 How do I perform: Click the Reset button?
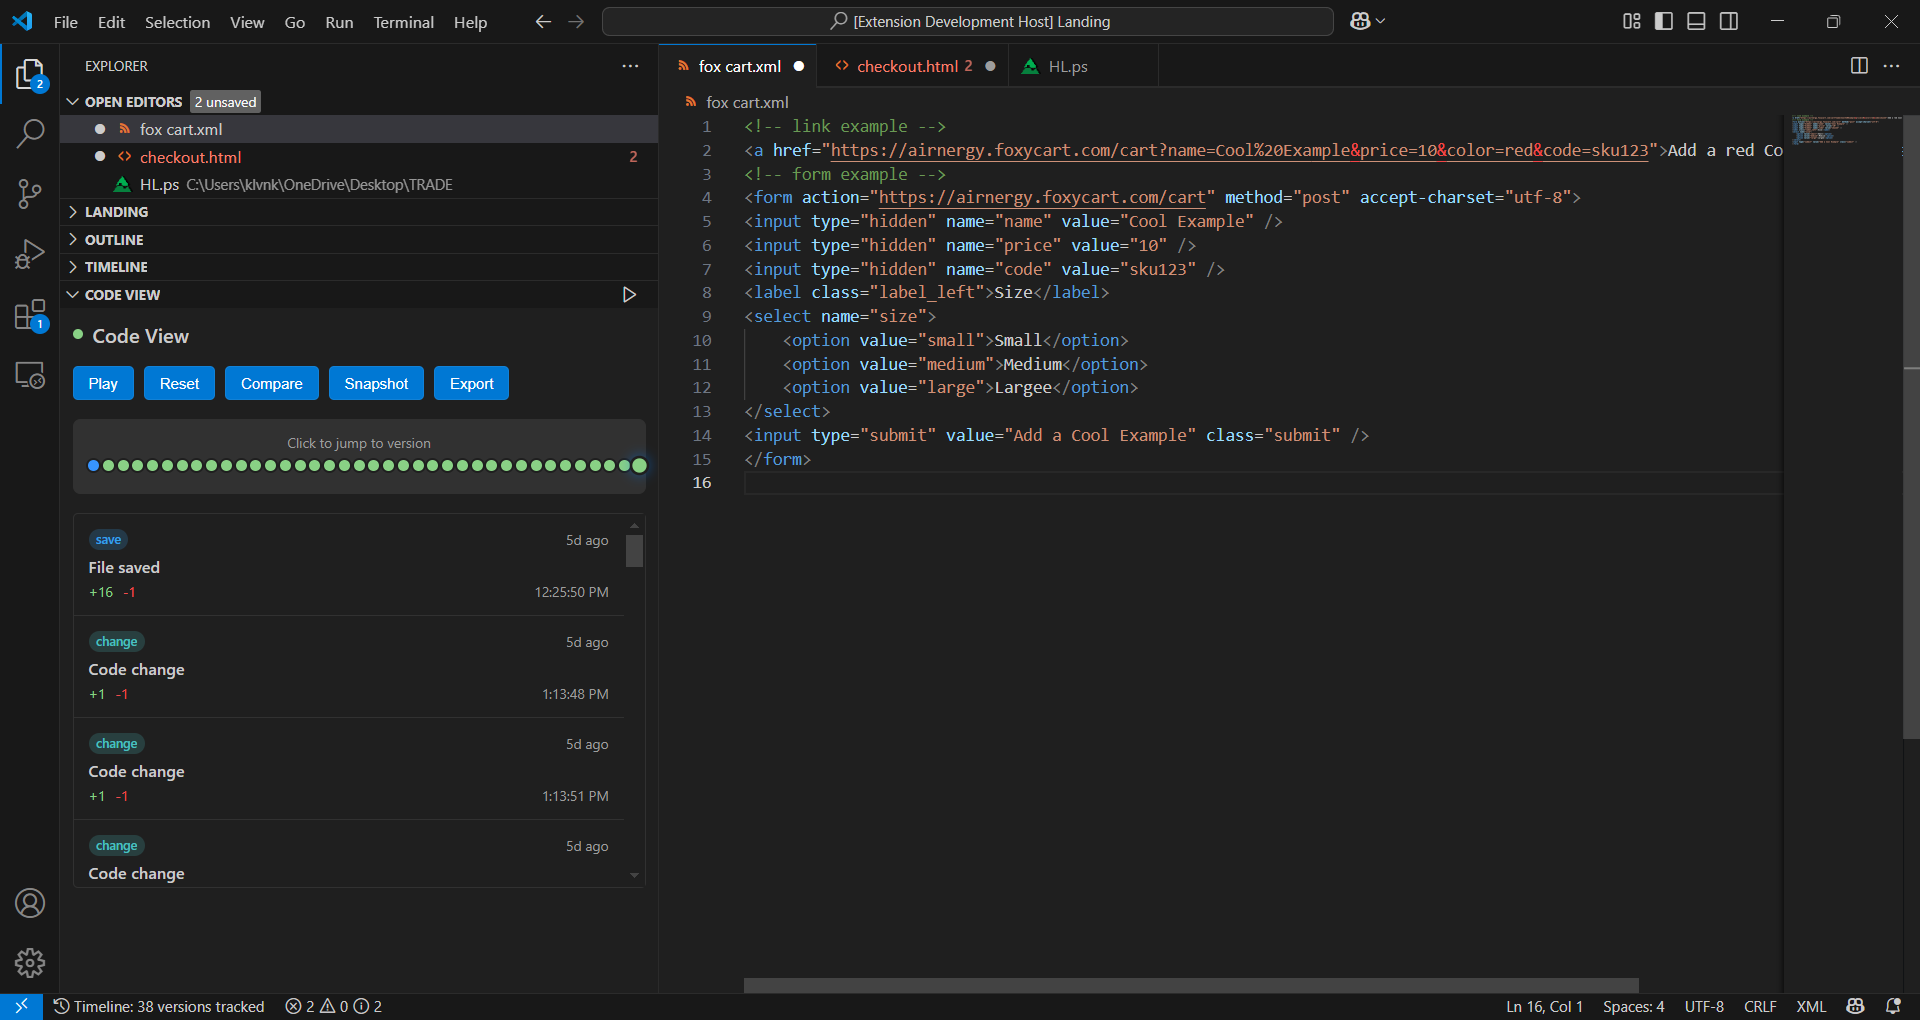coord(179,383)
